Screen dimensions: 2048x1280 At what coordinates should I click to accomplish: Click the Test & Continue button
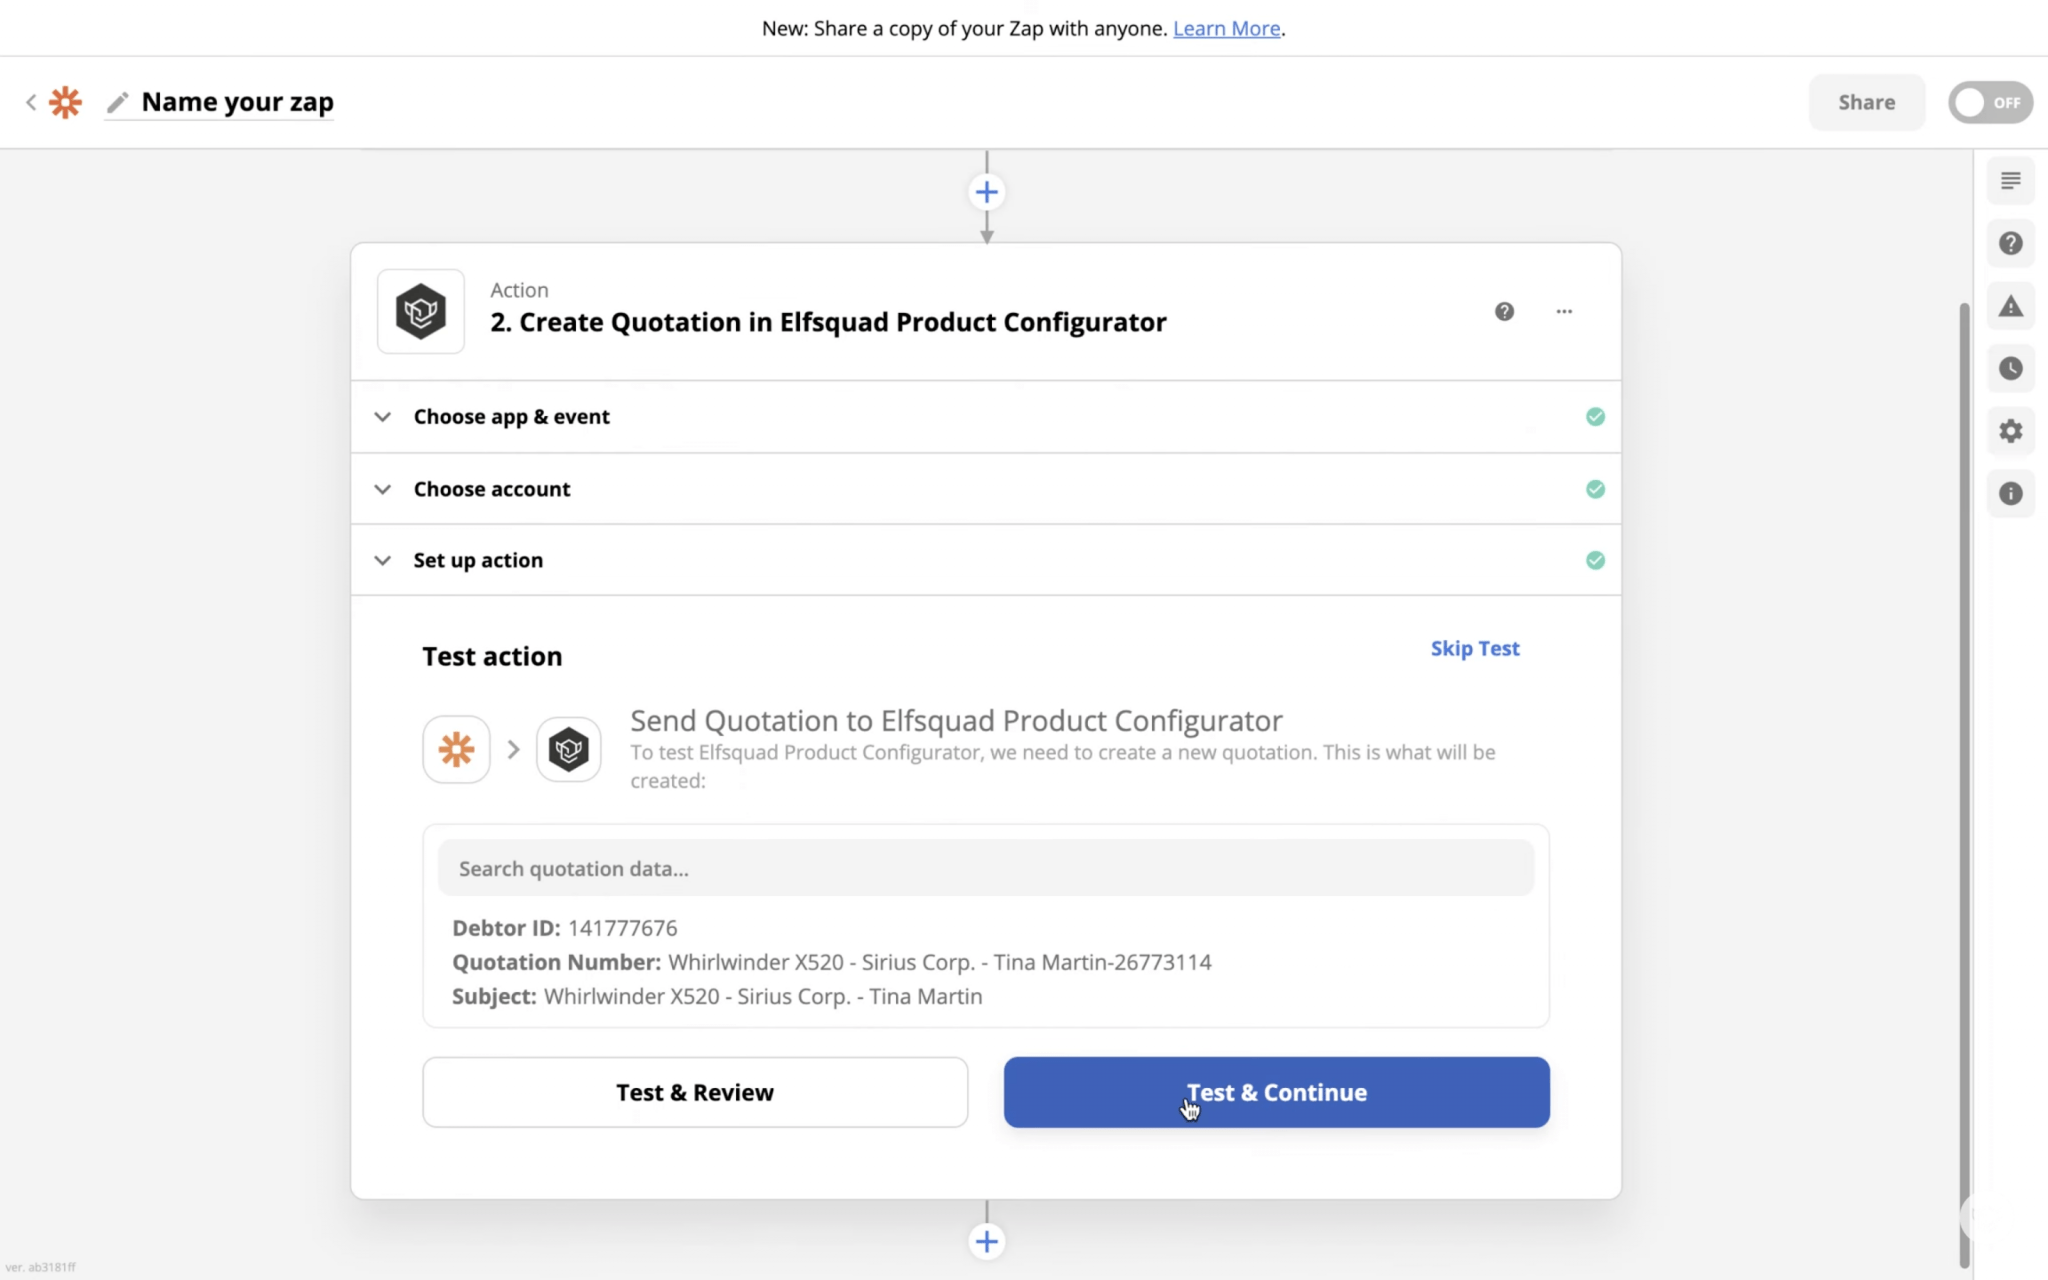1276,1092
